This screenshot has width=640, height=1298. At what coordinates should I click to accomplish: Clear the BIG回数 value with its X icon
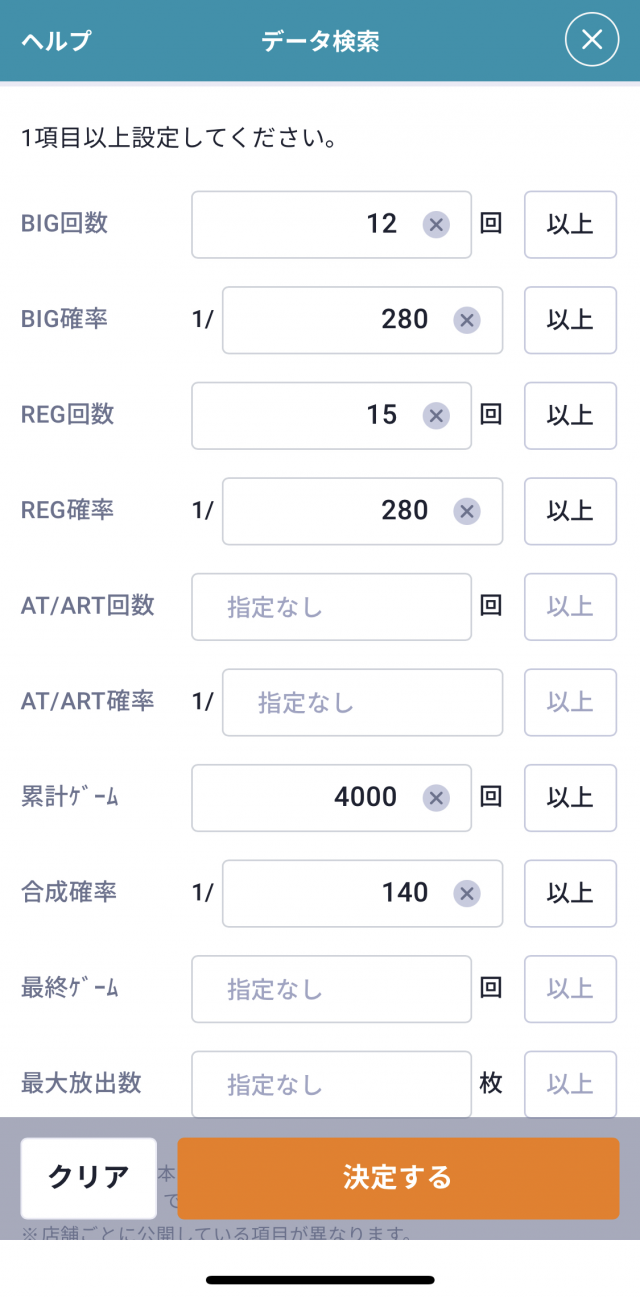[x=435, y=224]
